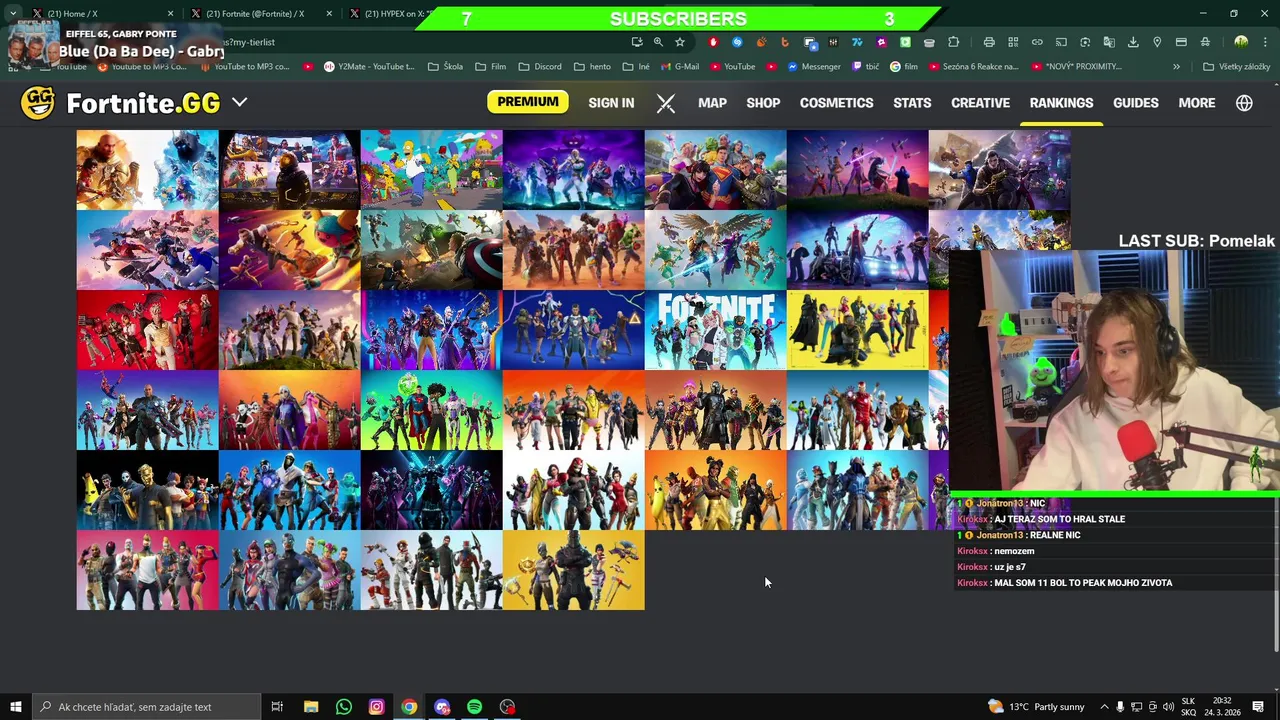Viewport: 1280px width, 720px height.
Task: Open Spotify from the taskbar
Action: click(475, 707)
